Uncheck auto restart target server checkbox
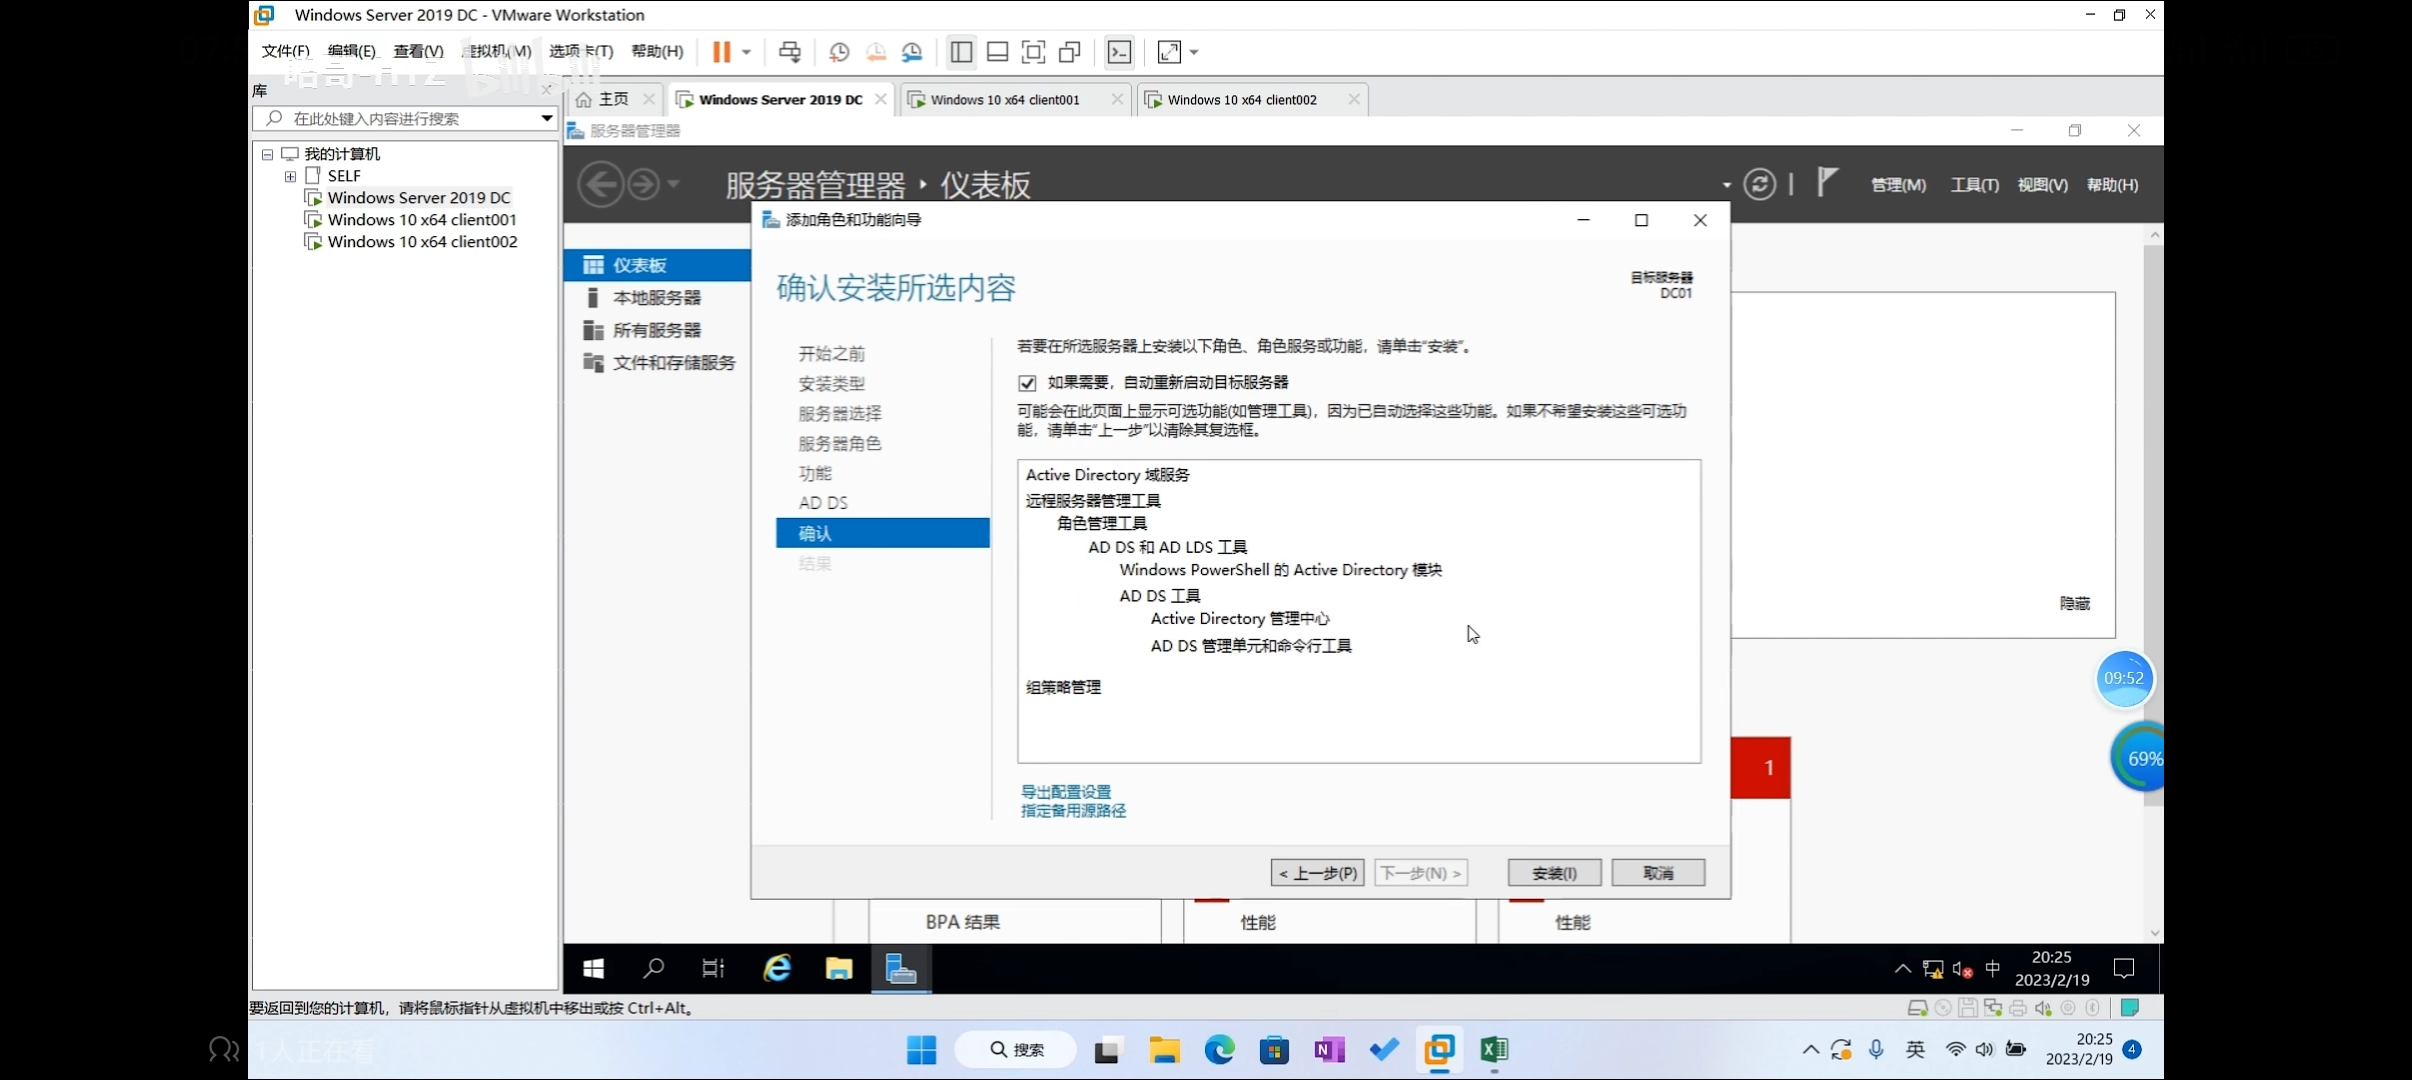The height and width of the screenshot is (1080, 2412). click(x=1027, y=383)
